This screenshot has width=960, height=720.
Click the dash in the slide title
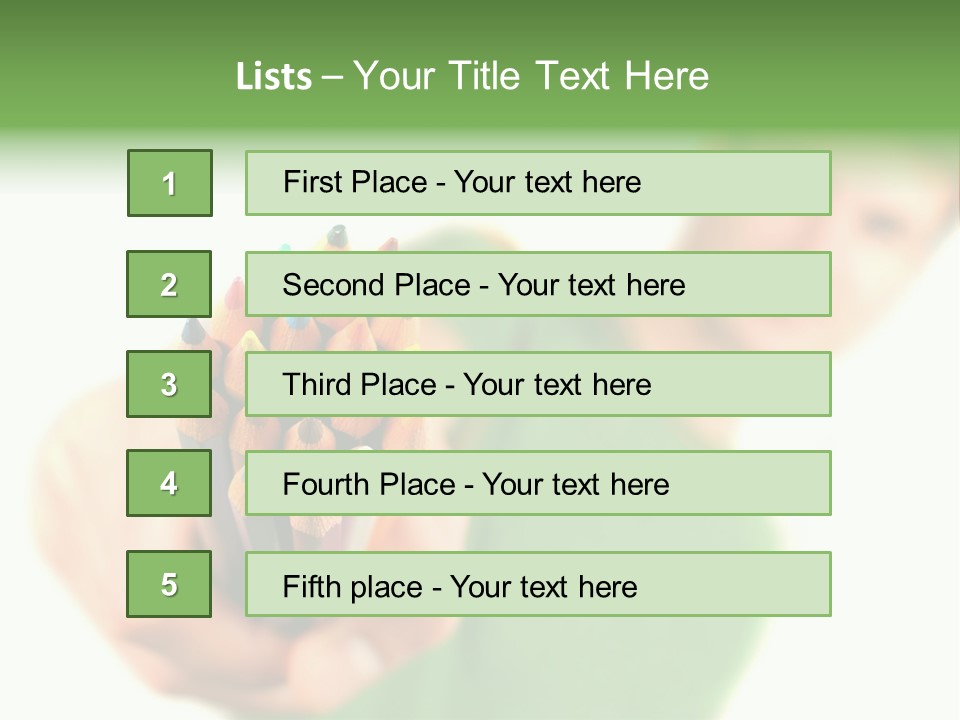click(333, 77)
